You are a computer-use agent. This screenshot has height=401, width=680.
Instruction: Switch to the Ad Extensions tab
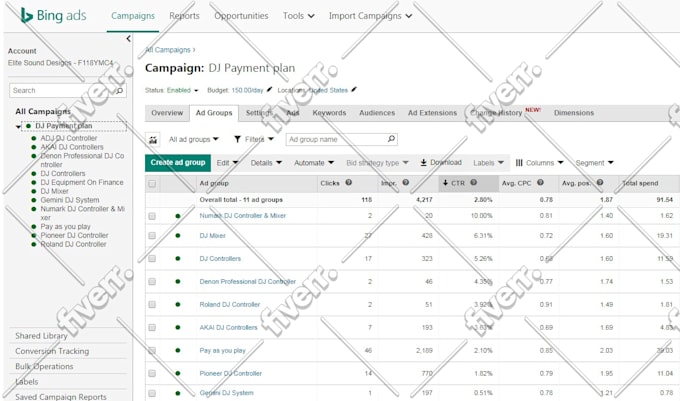tap(432, 113)
